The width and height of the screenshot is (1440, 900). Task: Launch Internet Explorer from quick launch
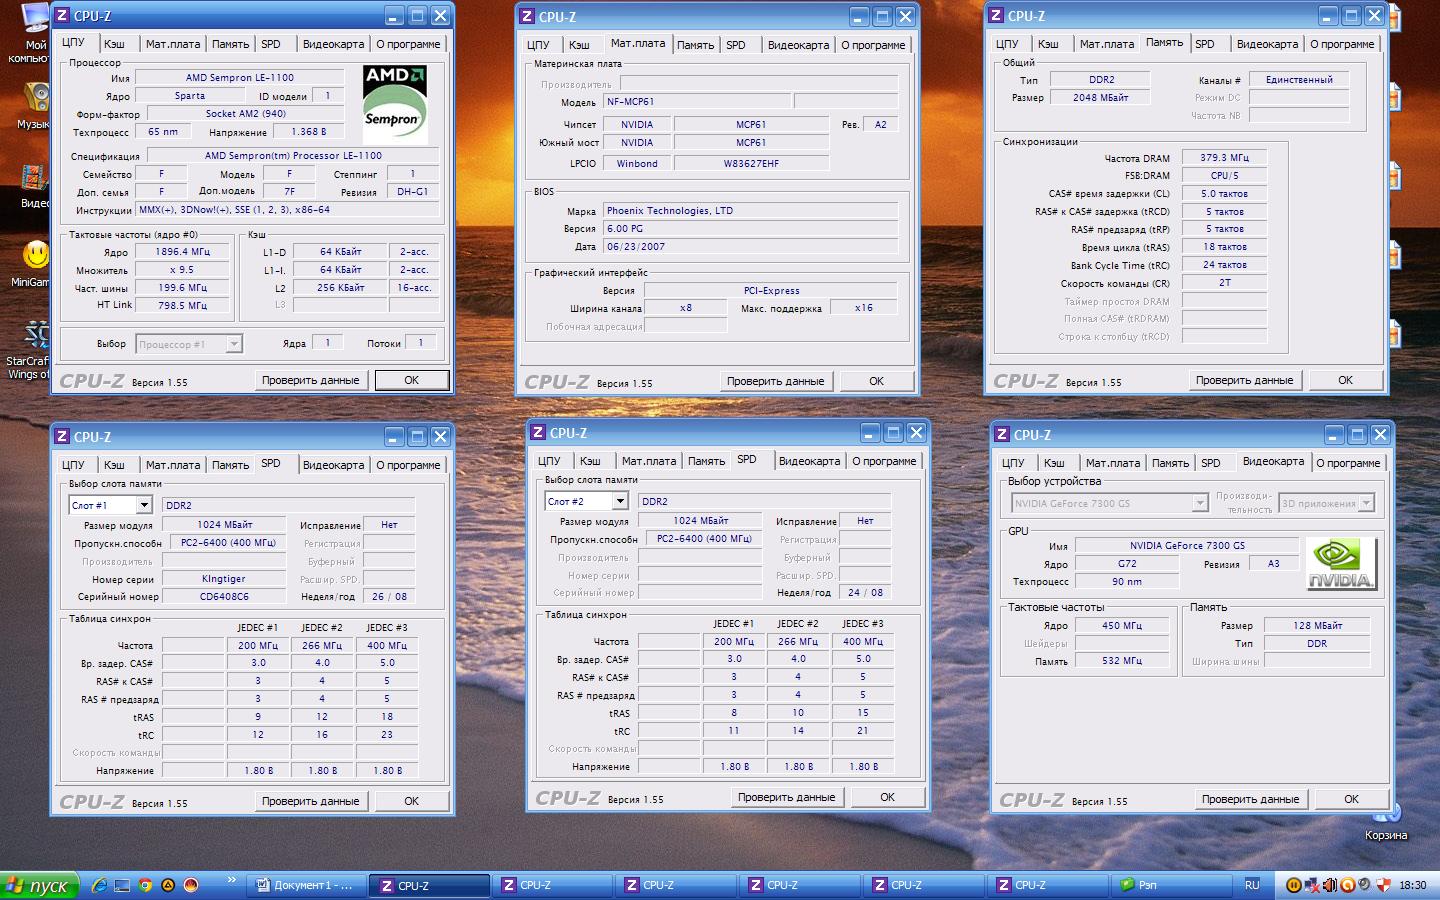[99, 885]
